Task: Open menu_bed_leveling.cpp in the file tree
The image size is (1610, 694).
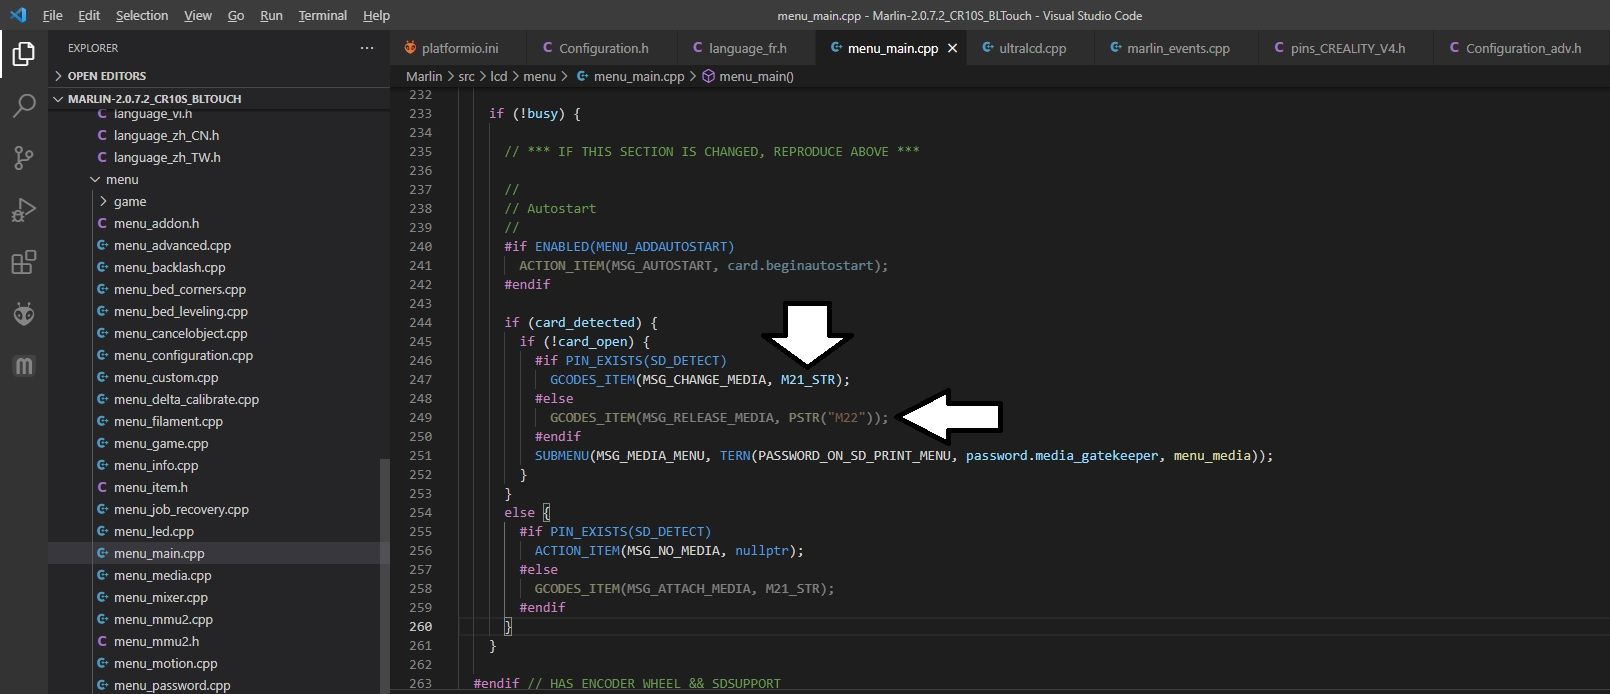Action: 218,311
